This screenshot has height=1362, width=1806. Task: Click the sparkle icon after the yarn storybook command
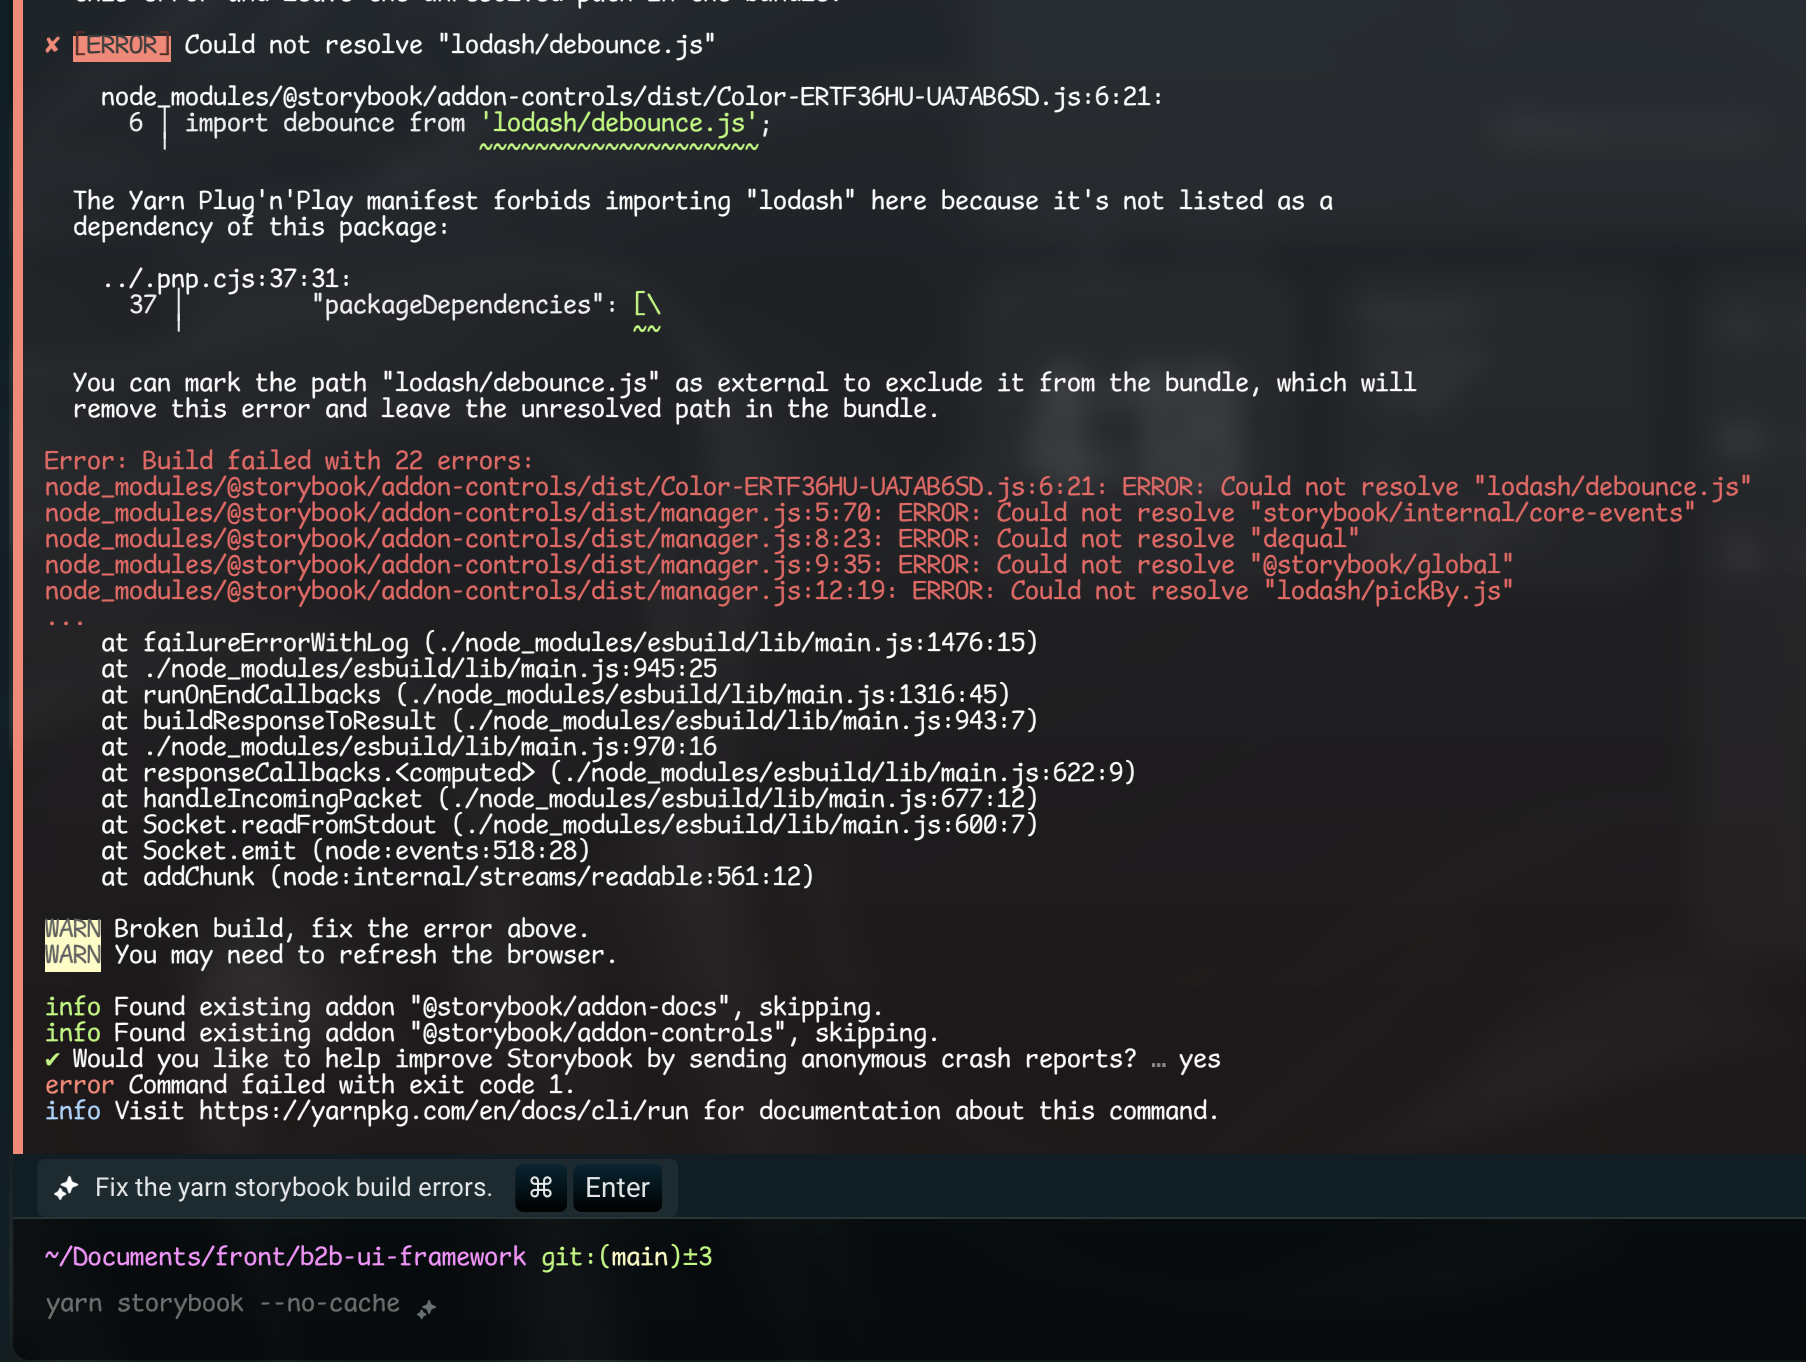[427, 1308]
